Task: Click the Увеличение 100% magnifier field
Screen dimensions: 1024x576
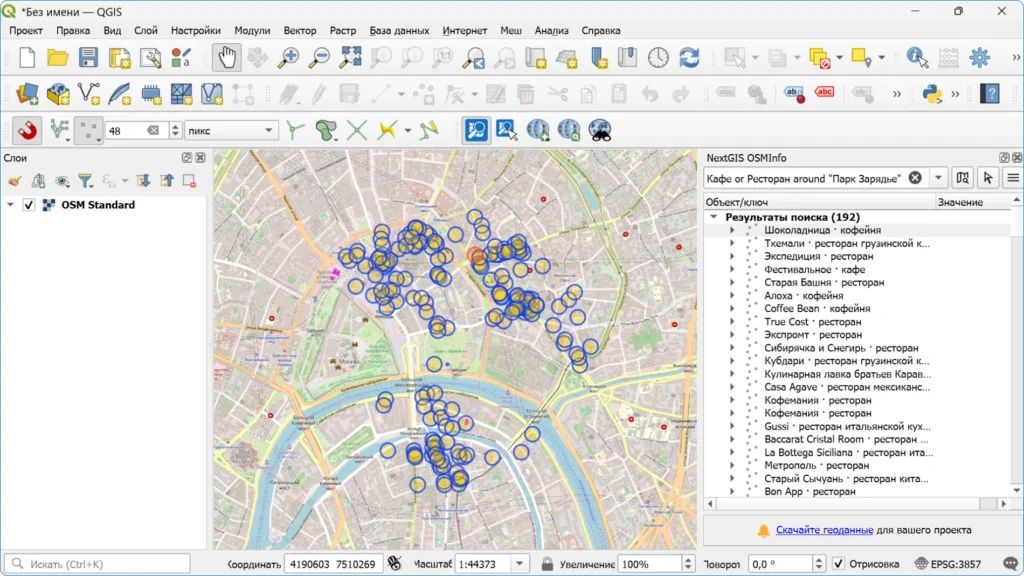Action: [650, 564]
